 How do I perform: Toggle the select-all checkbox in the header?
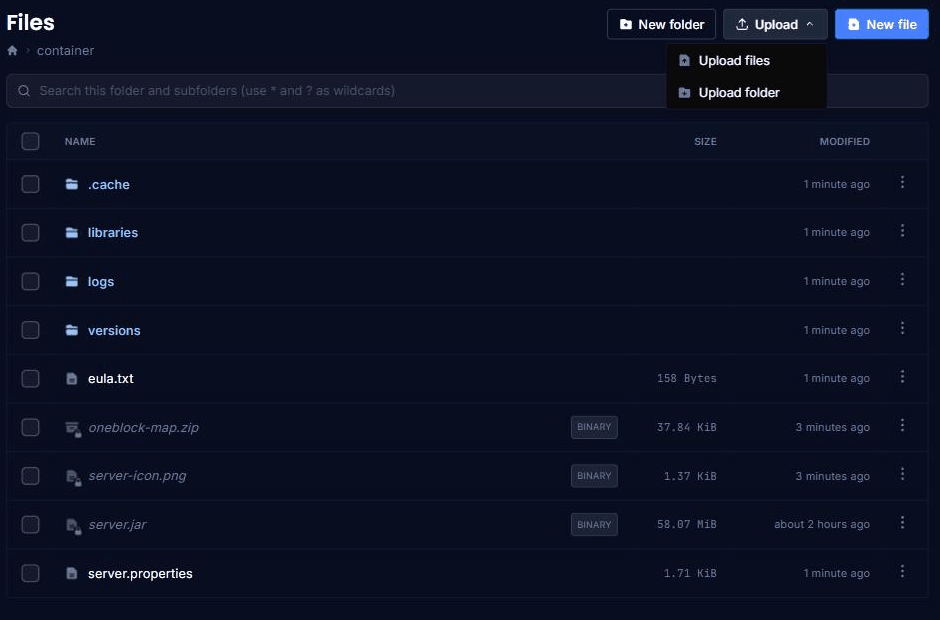[x=31, y=142]
